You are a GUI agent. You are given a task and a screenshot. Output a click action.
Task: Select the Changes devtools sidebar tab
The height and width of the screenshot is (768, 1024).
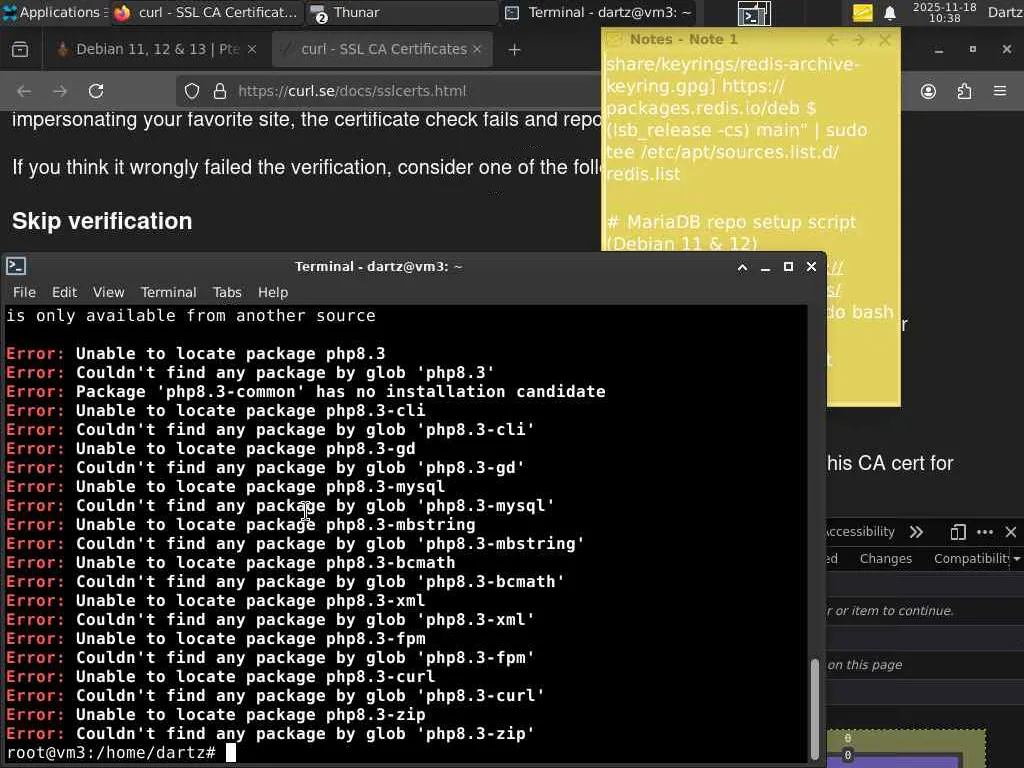click(x=886, y=558)
